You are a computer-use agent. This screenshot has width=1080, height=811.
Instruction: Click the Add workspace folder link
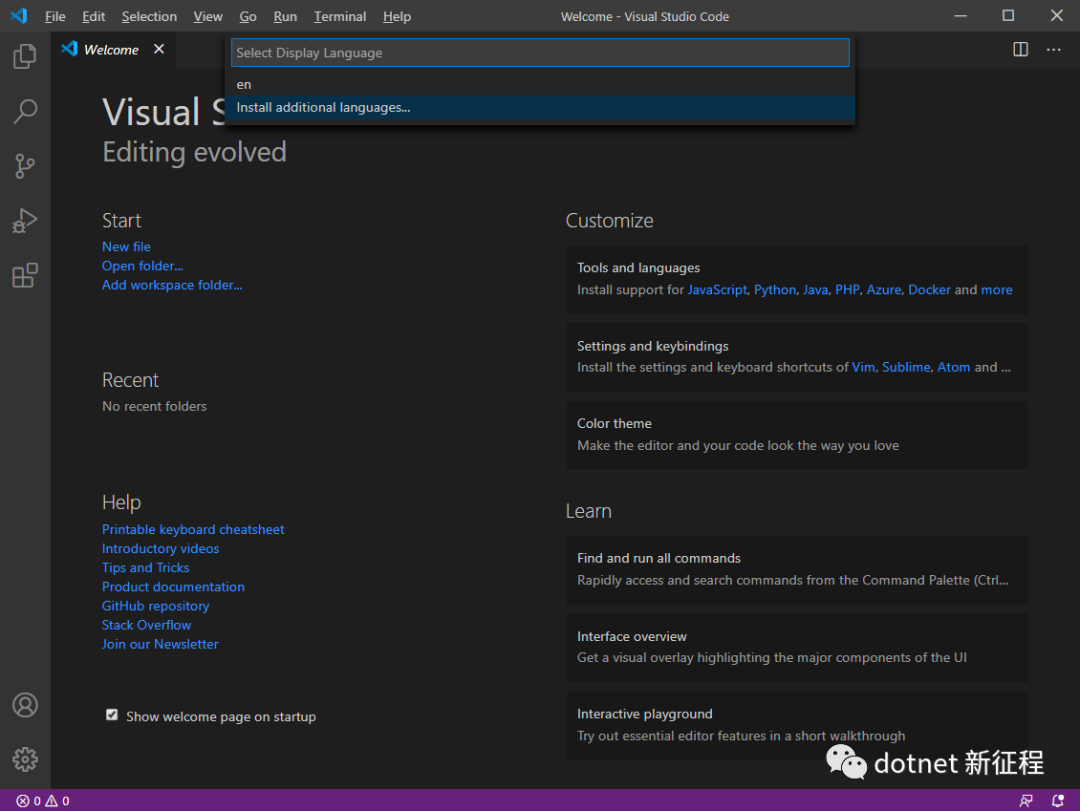pos(172,285)
